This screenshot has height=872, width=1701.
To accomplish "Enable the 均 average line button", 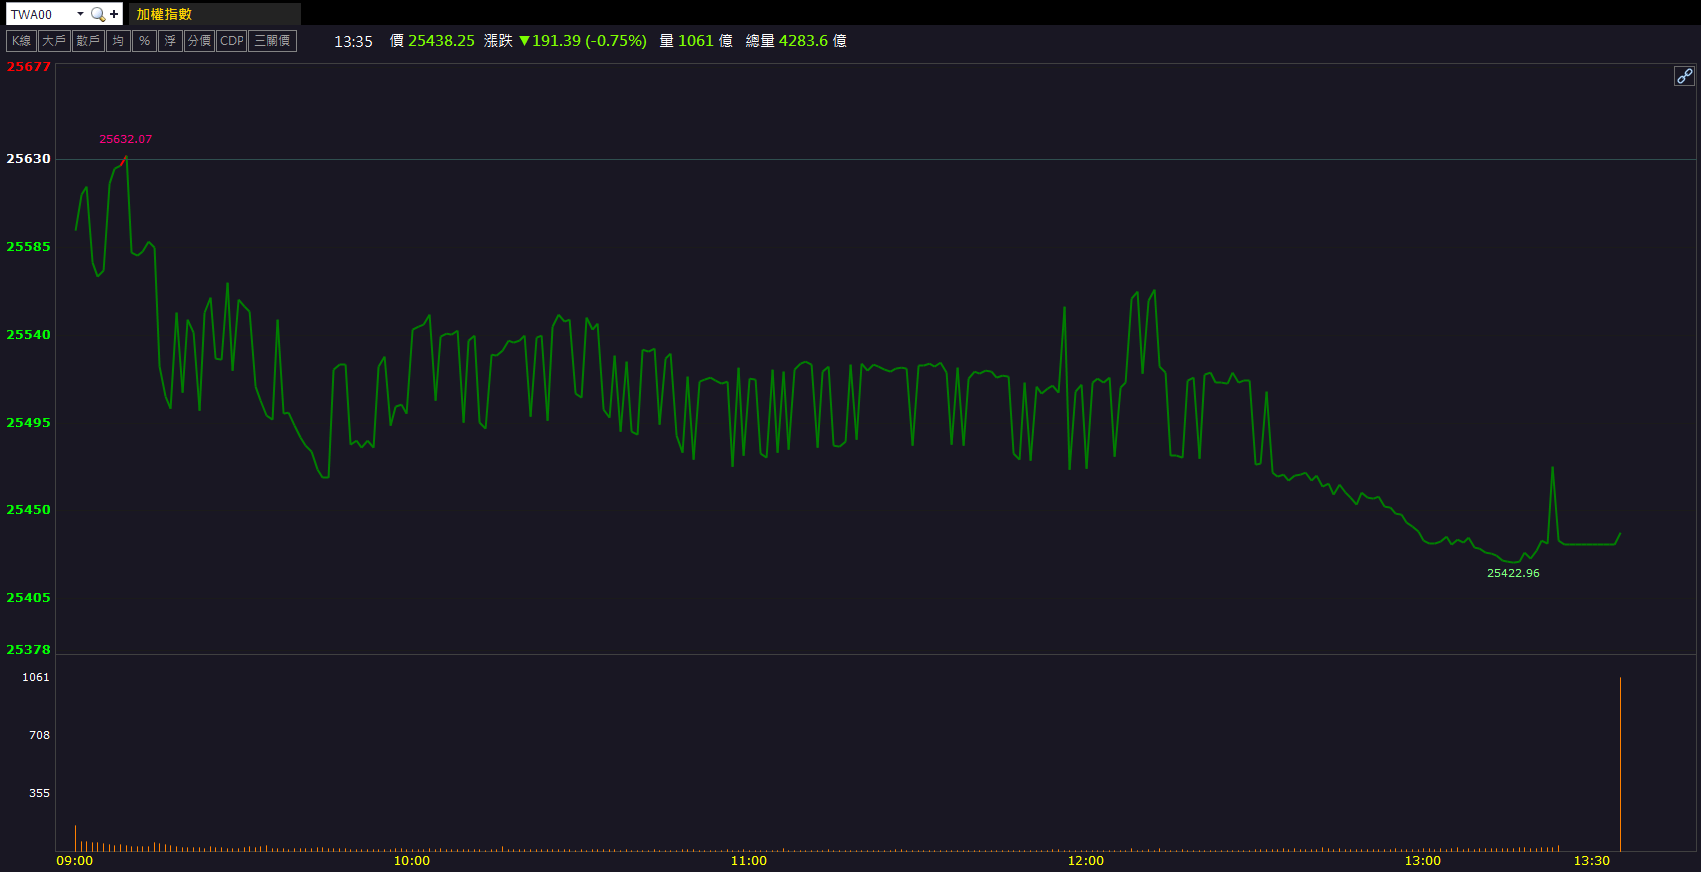I will pyautogui.click(x=118, y=41).
